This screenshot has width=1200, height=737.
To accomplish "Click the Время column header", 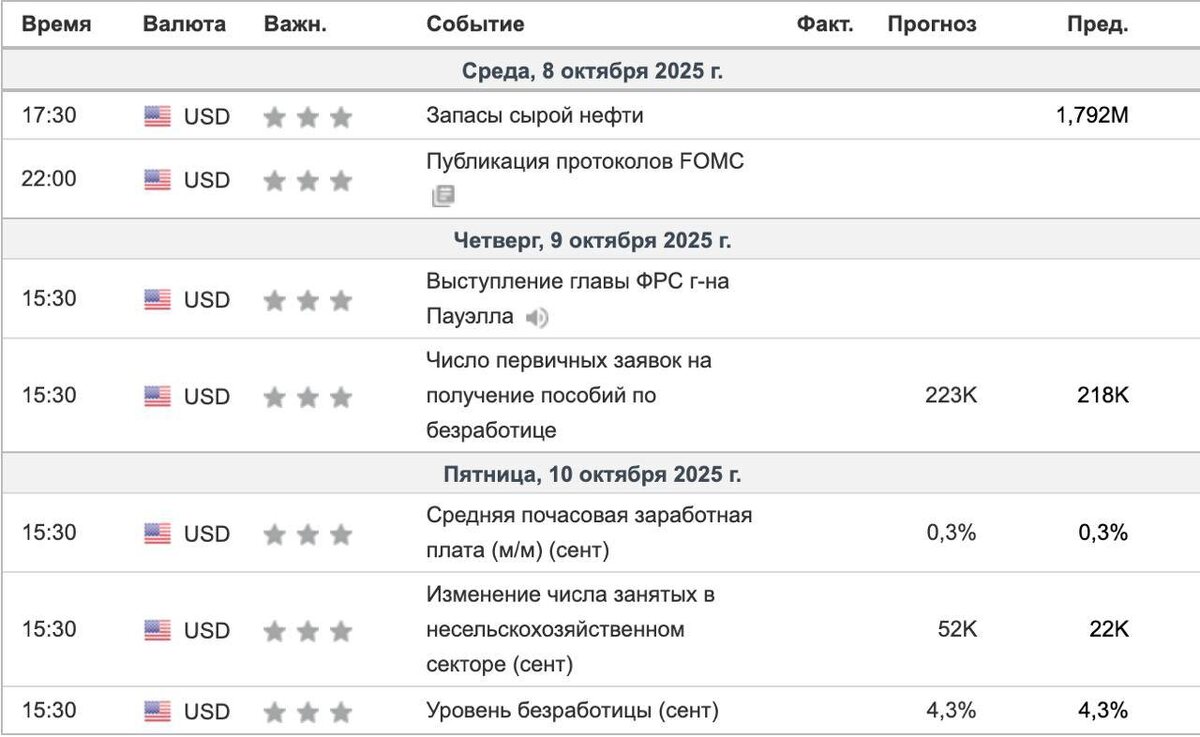I will click(57, 25).
